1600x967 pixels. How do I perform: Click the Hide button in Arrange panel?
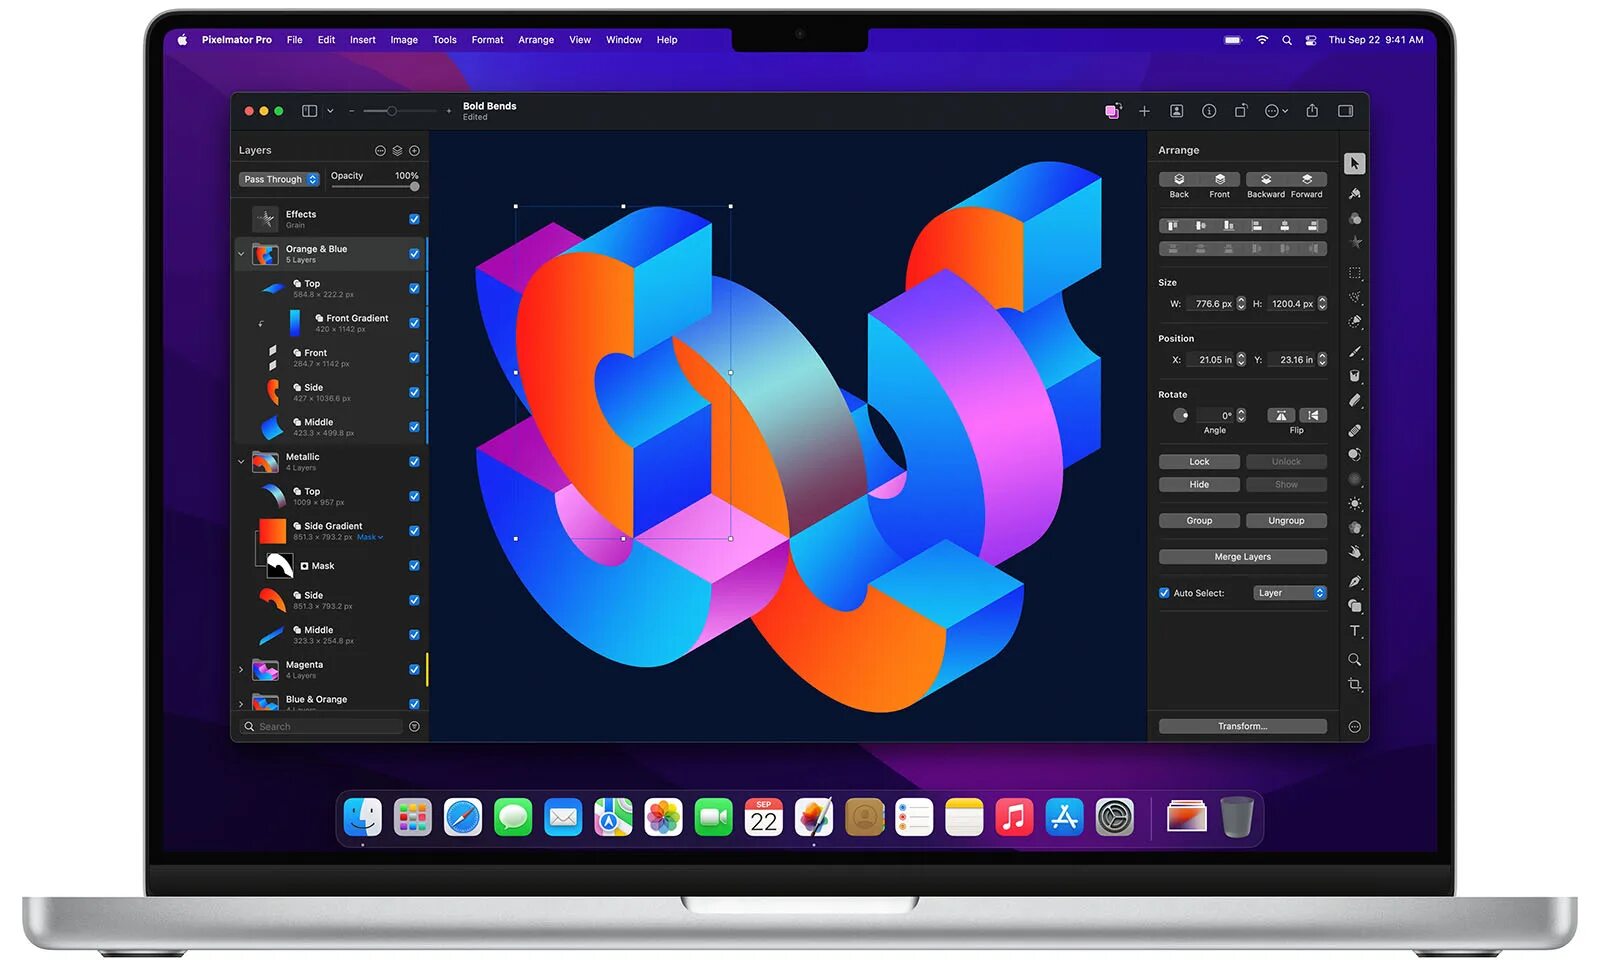click(1199, 485)
